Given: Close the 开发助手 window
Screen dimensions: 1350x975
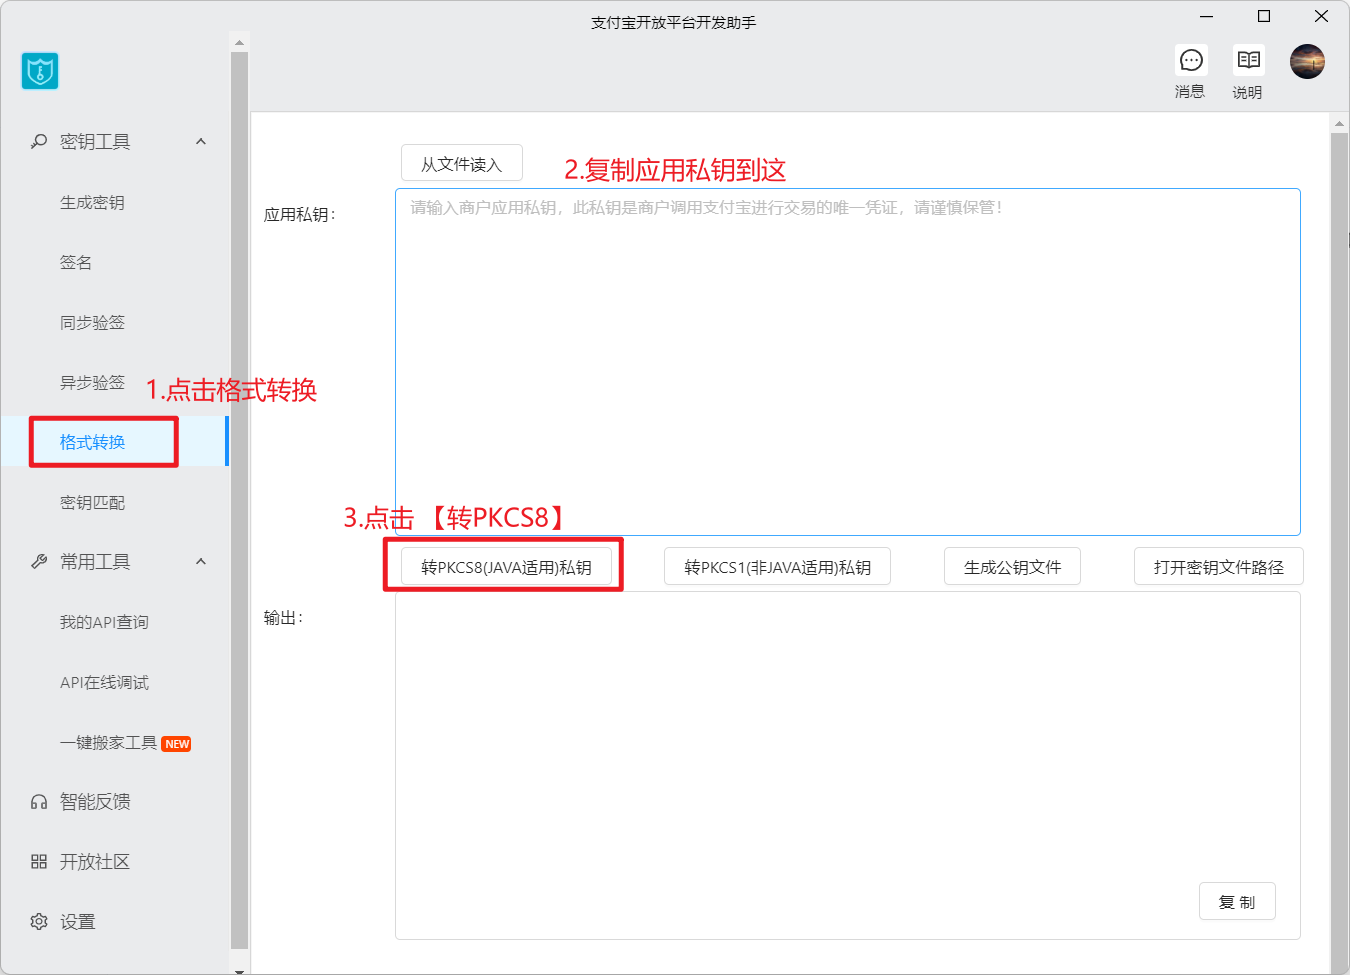Looking at the screenshot, I should coord(1321,16).
